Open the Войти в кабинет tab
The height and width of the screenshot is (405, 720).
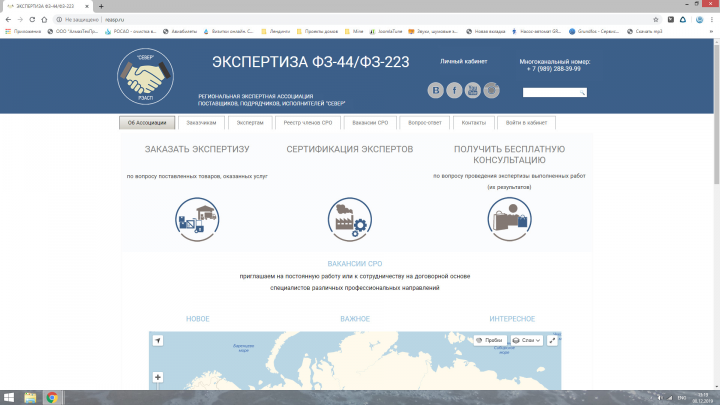click(x=526, y=123)
